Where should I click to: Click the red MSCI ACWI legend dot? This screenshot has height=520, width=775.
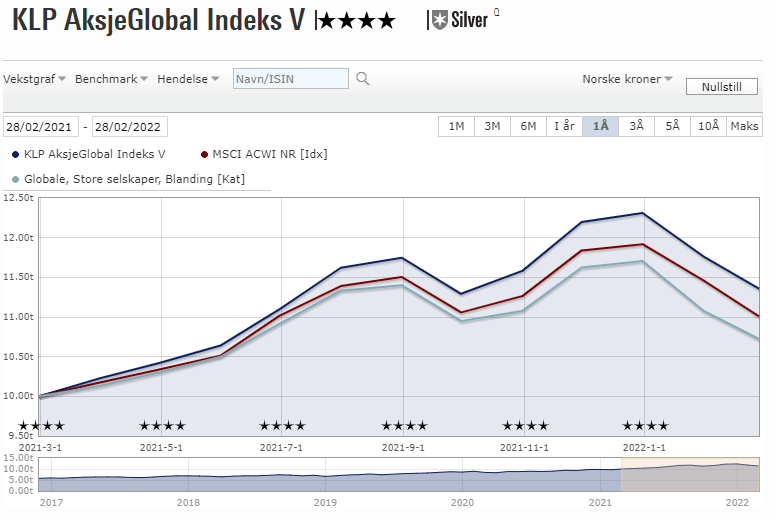click(204, 155)
